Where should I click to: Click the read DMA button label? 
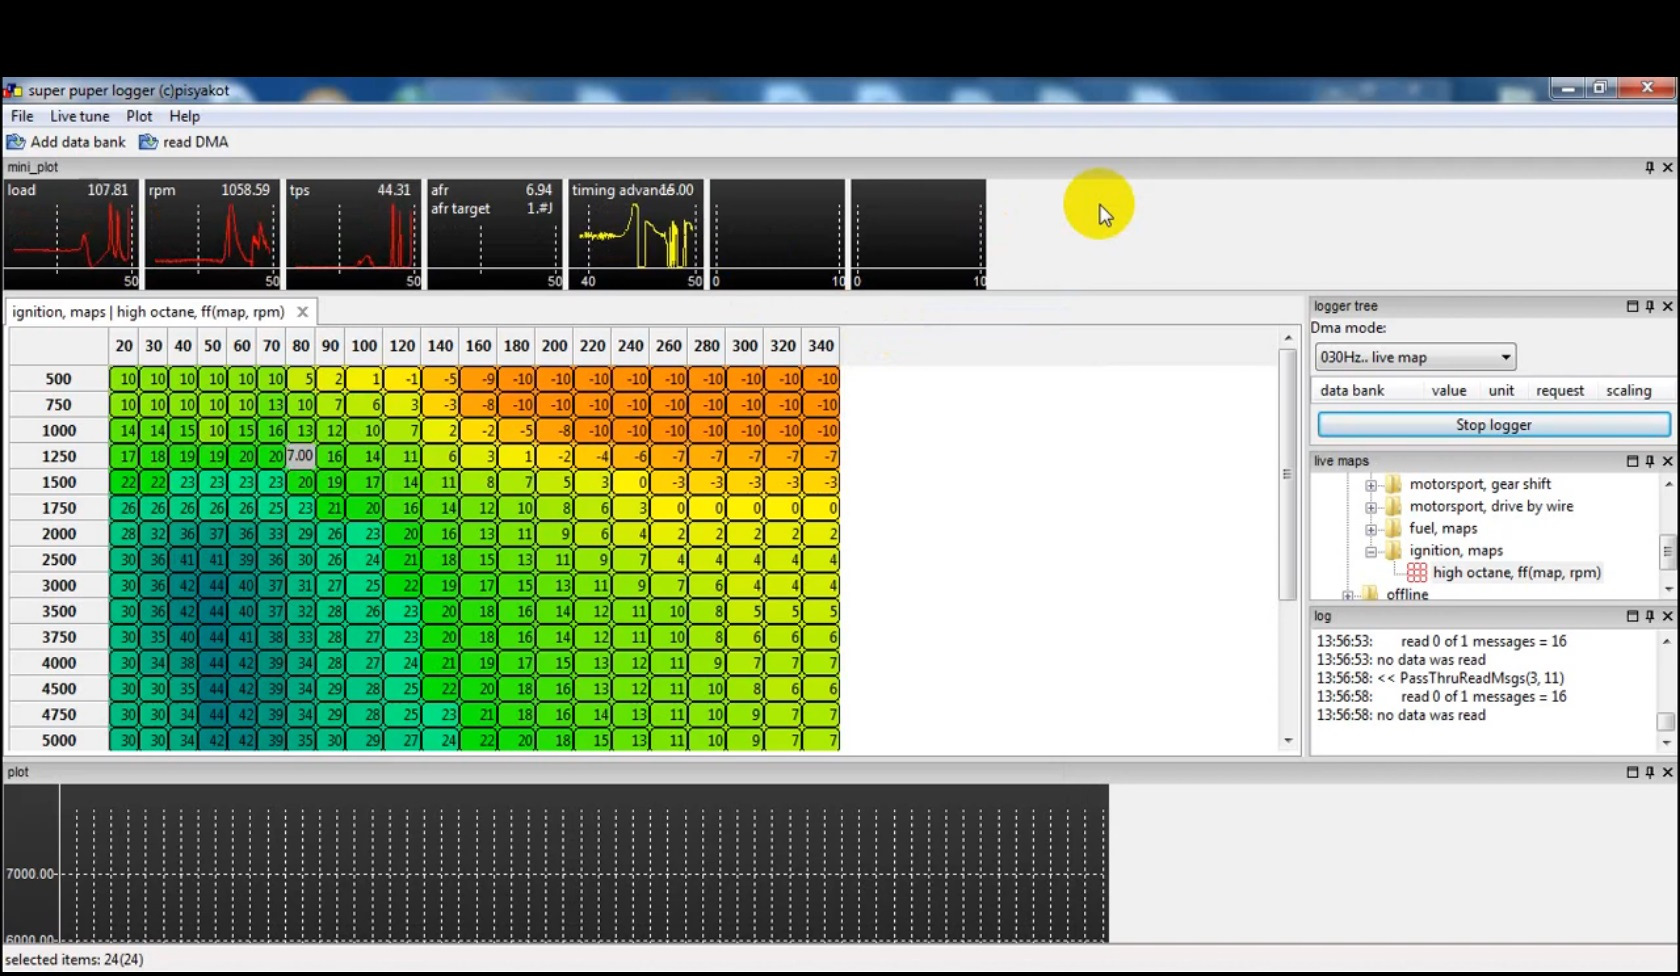195,142
